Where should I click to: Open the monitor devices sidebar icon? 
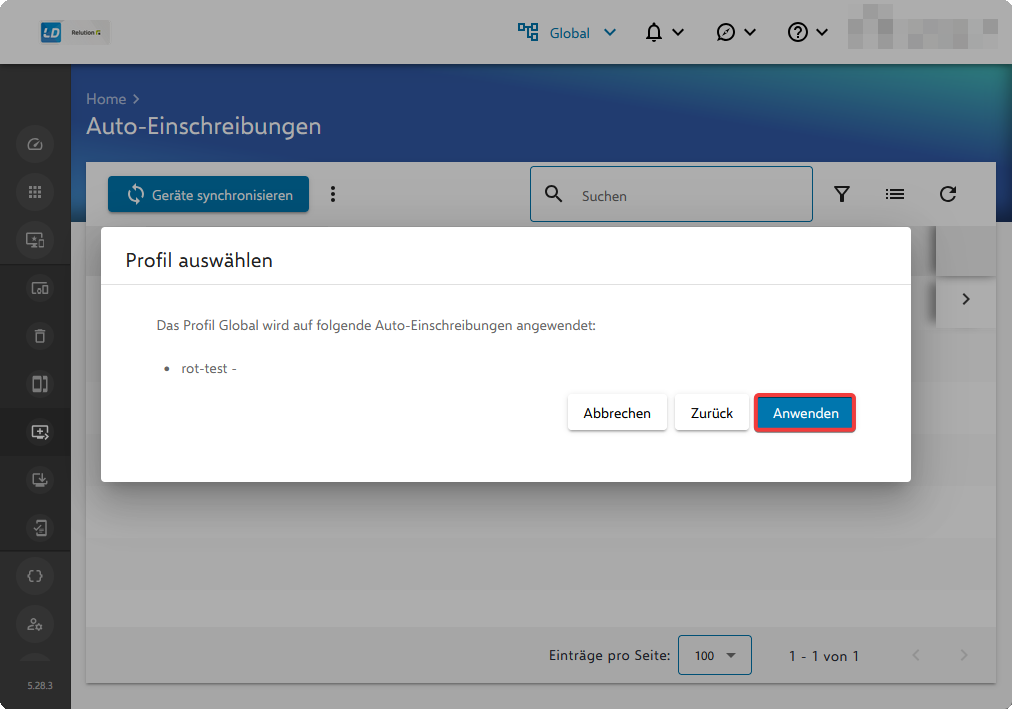click(x=35, y=240)
